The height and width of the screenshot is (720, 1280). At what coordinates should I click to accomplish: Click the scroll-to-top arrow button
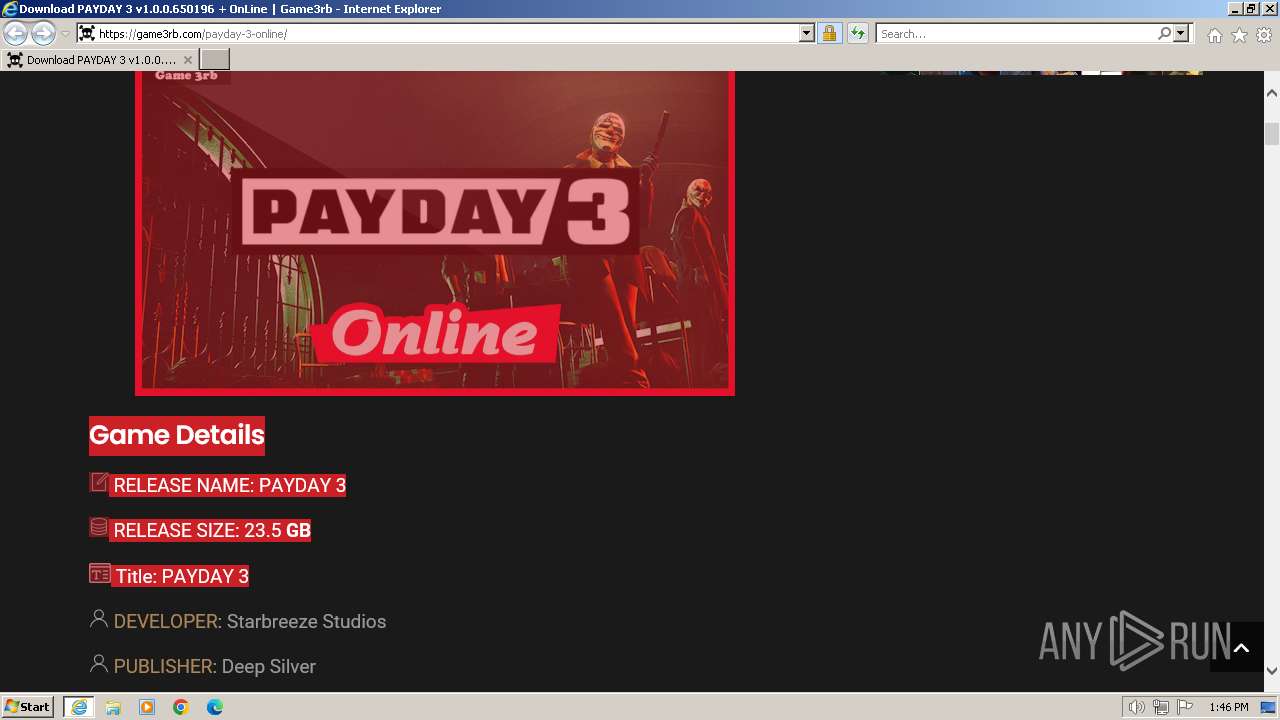click(x=1241, y=648)
